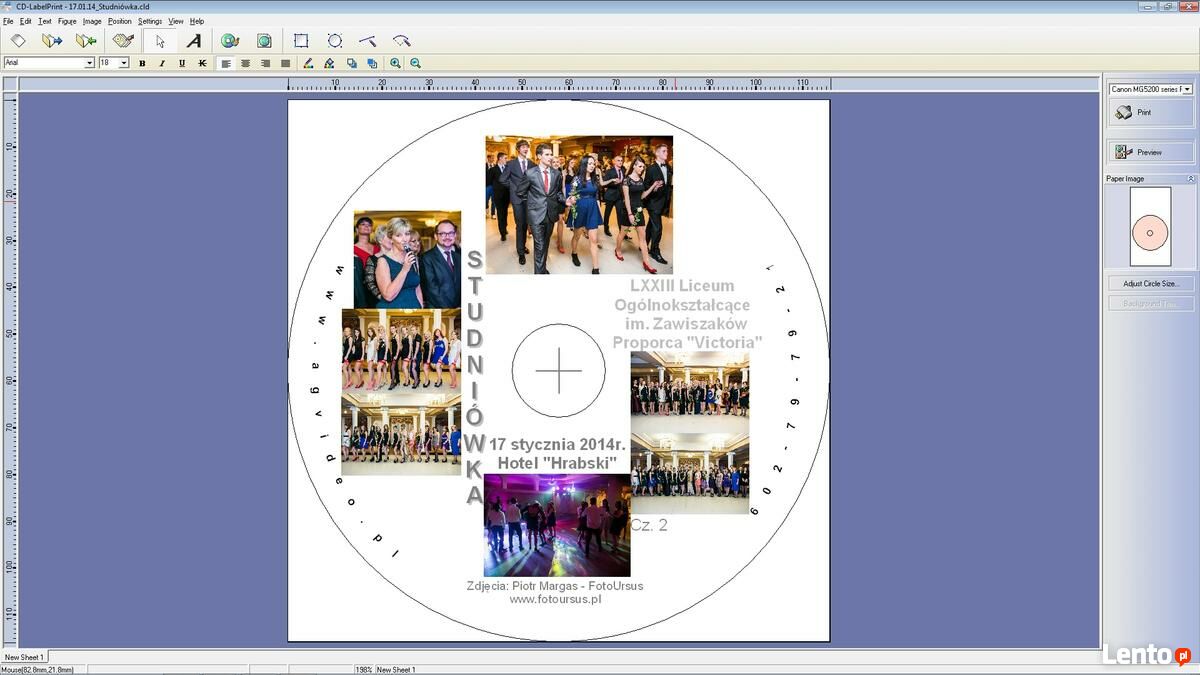The width and height of the screenshot is (1200, 675).
Task: Open the Figure menu
Action: tap(67, 21)
